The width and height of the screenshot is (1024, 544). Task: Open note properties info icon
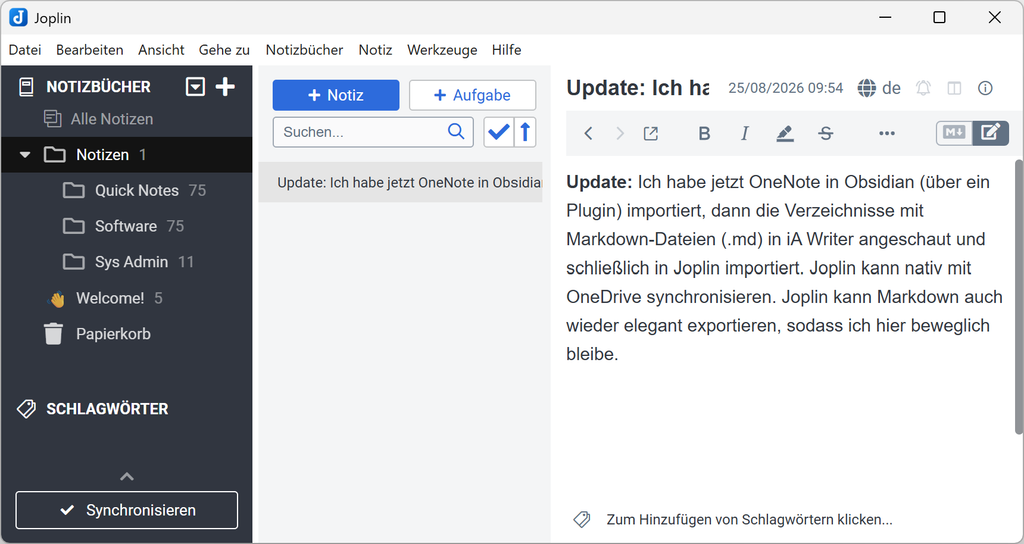coord(985,88)
